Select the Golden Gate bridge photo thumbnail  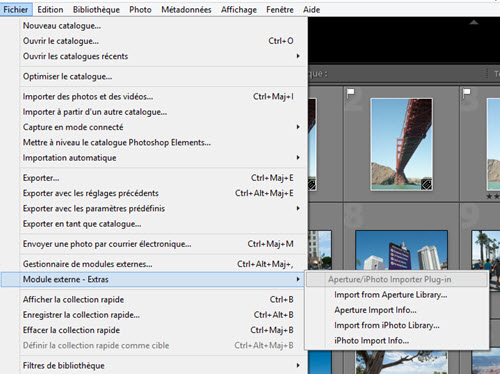tap(402, 144)
